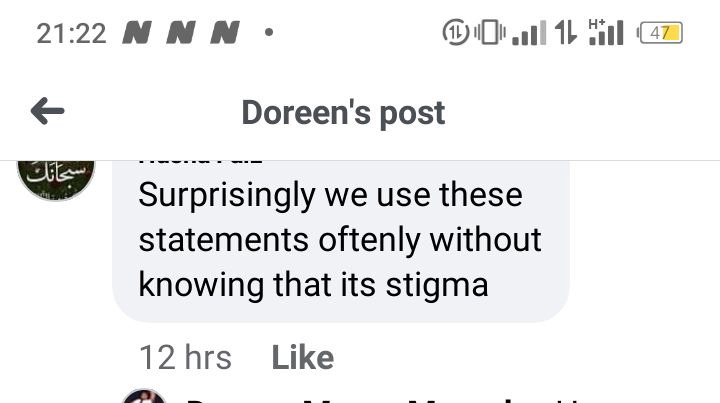Tap the first SIM signal bars
Image resolution: width=720 pixels, height=403 pixels.
[x=529, y=33]
